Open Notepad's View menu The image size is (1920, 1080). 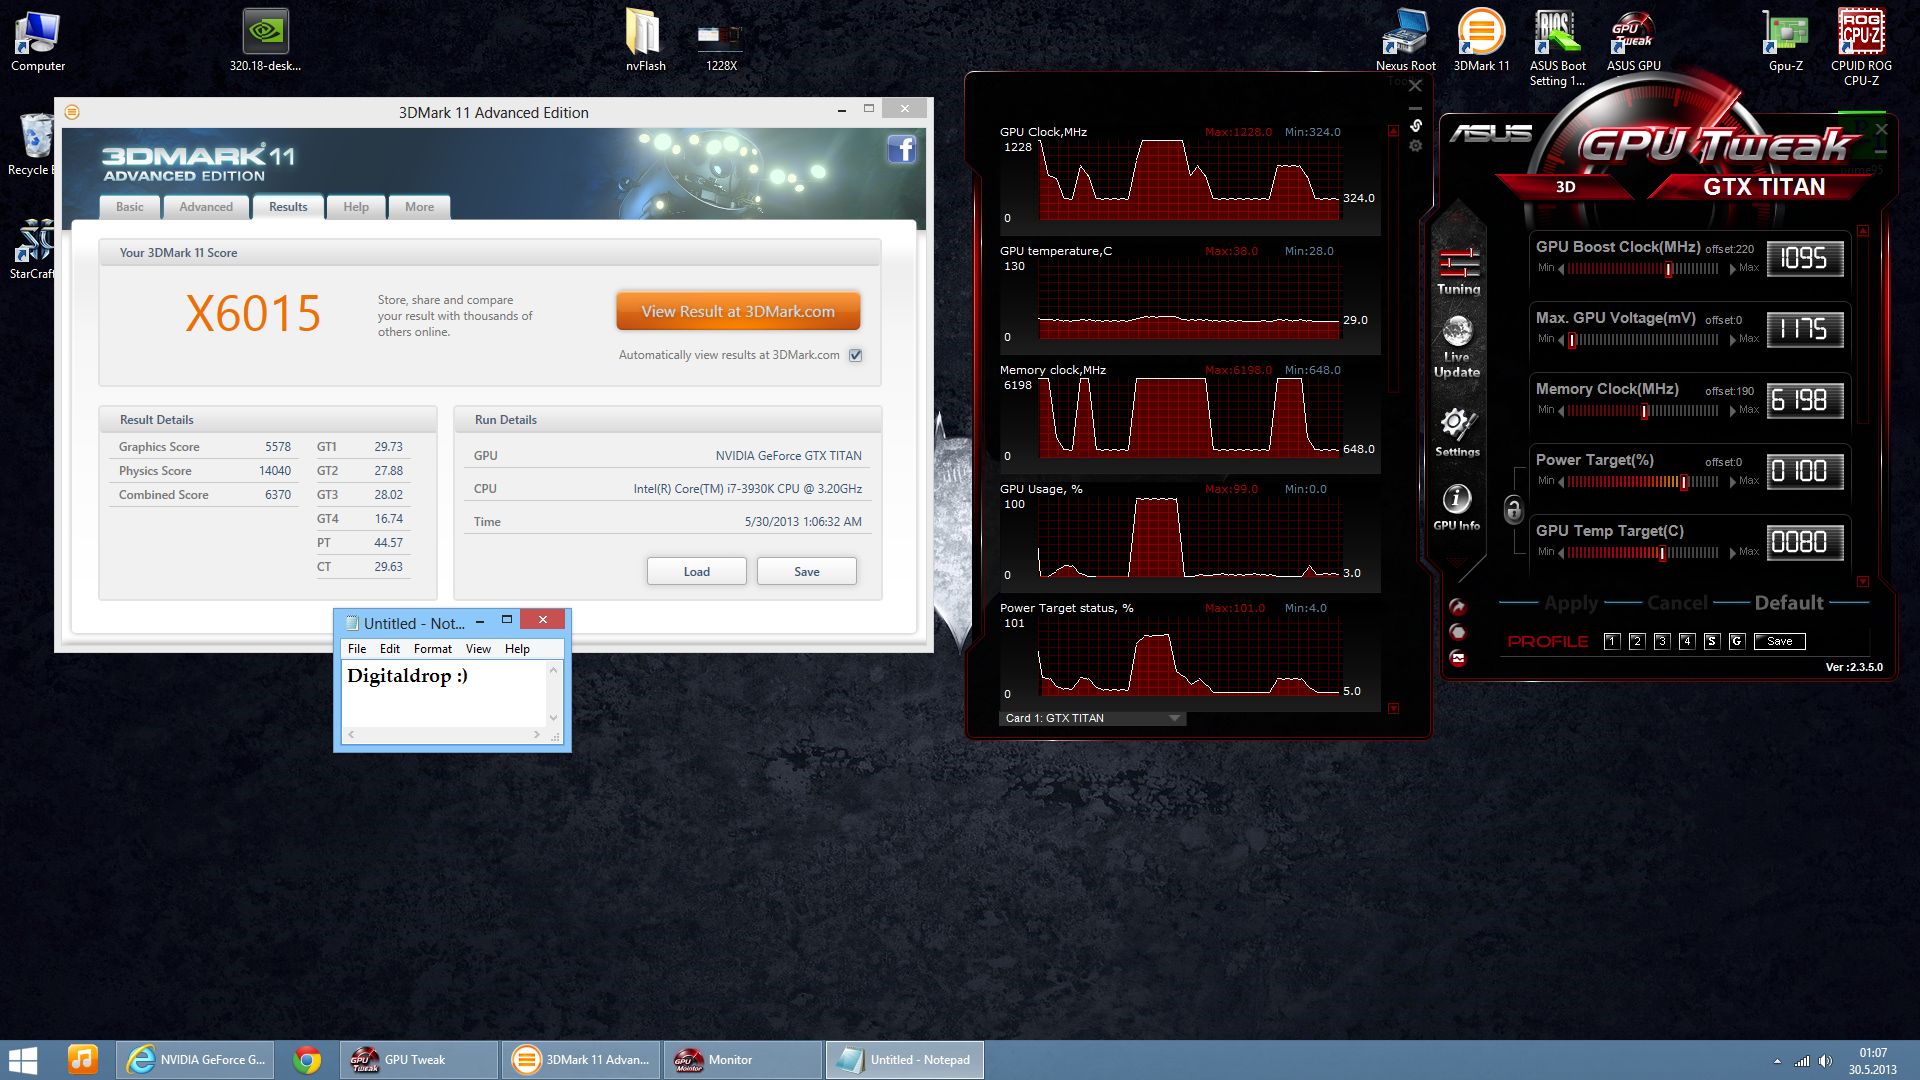coord(478,649)
